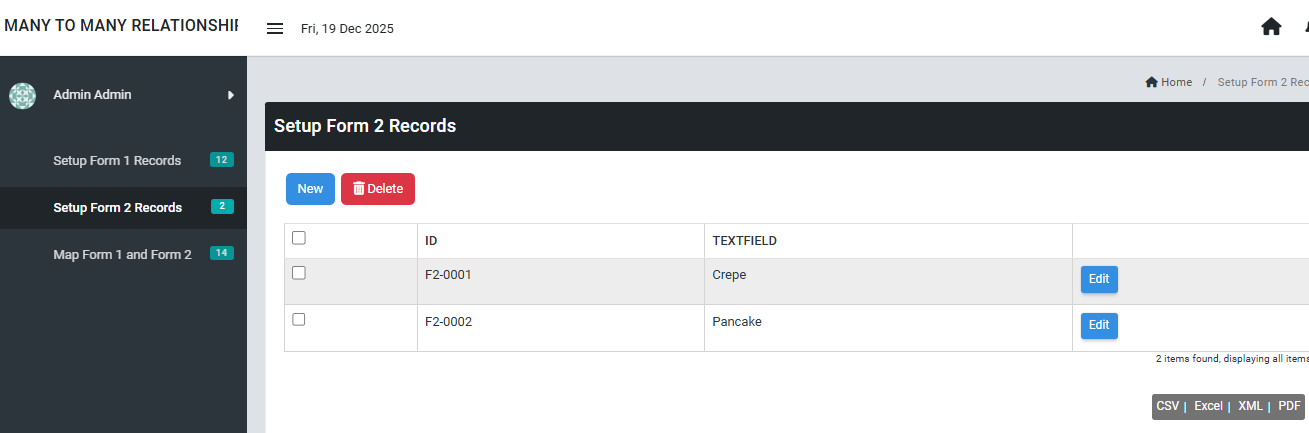The height and width of the screenshot is (433, 1309).
Task: Click the New button
Action: tap(310, 189)
